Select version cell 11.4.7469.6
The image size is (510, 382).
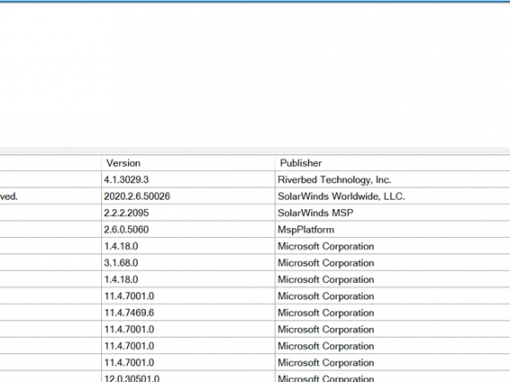(188, 313)
